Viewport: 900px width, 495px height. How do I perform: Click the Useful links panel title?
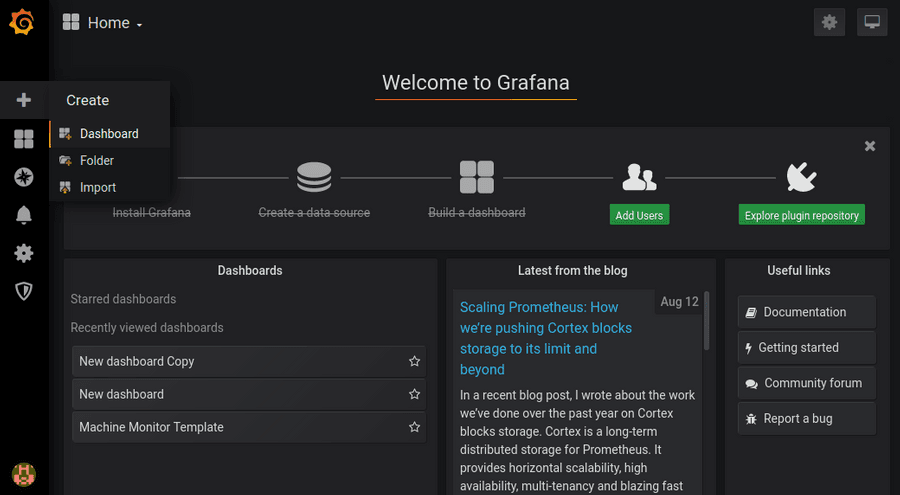pyautogui.click(x=798, y=270)
